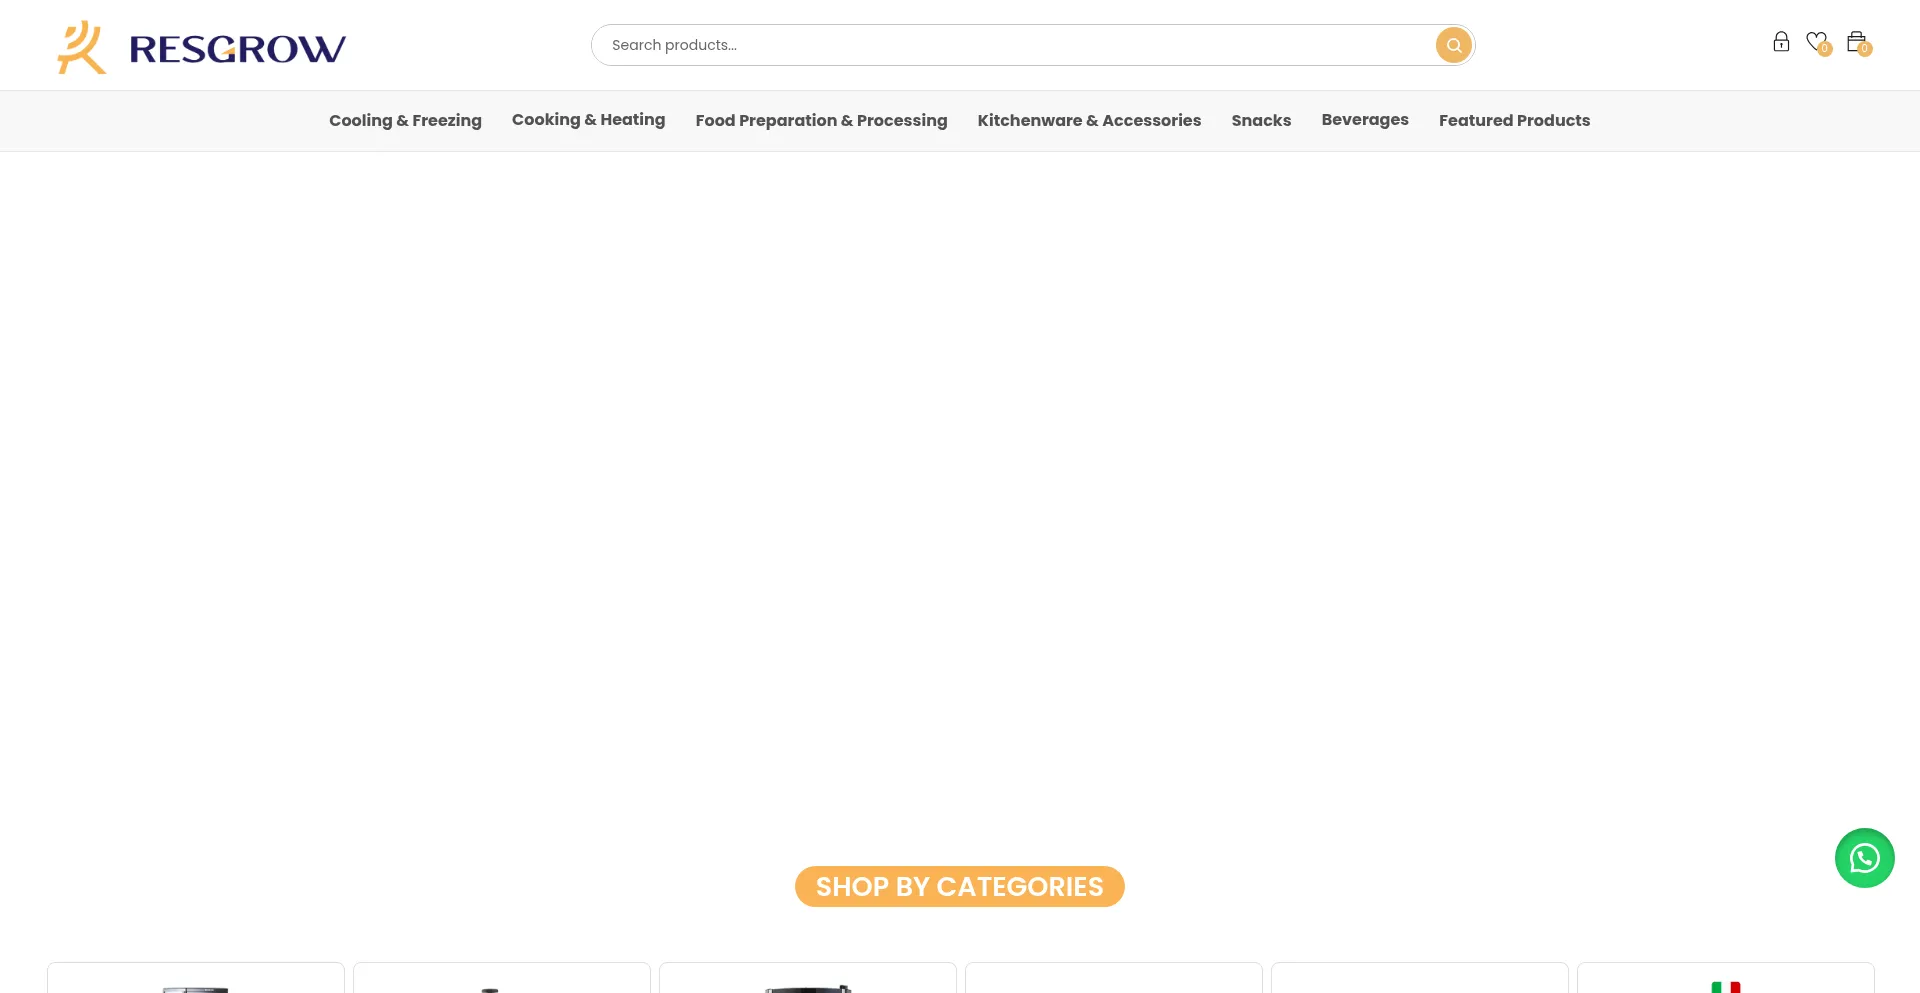Click the cart item count badge

click(1863, 47)
